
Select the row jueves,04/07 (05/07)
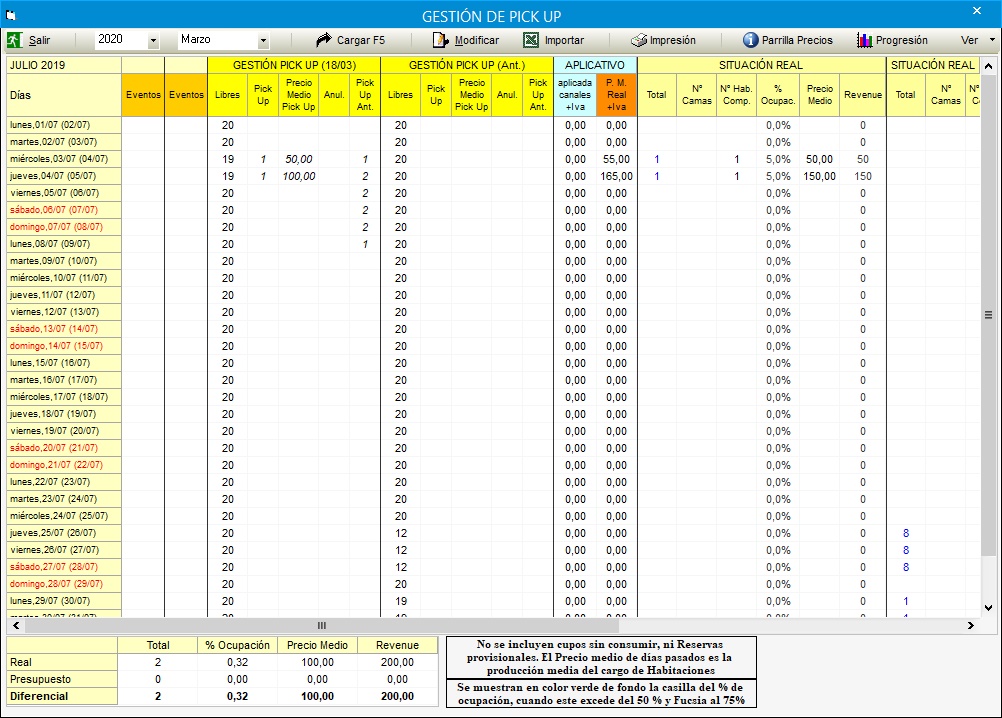coord(64,176)
